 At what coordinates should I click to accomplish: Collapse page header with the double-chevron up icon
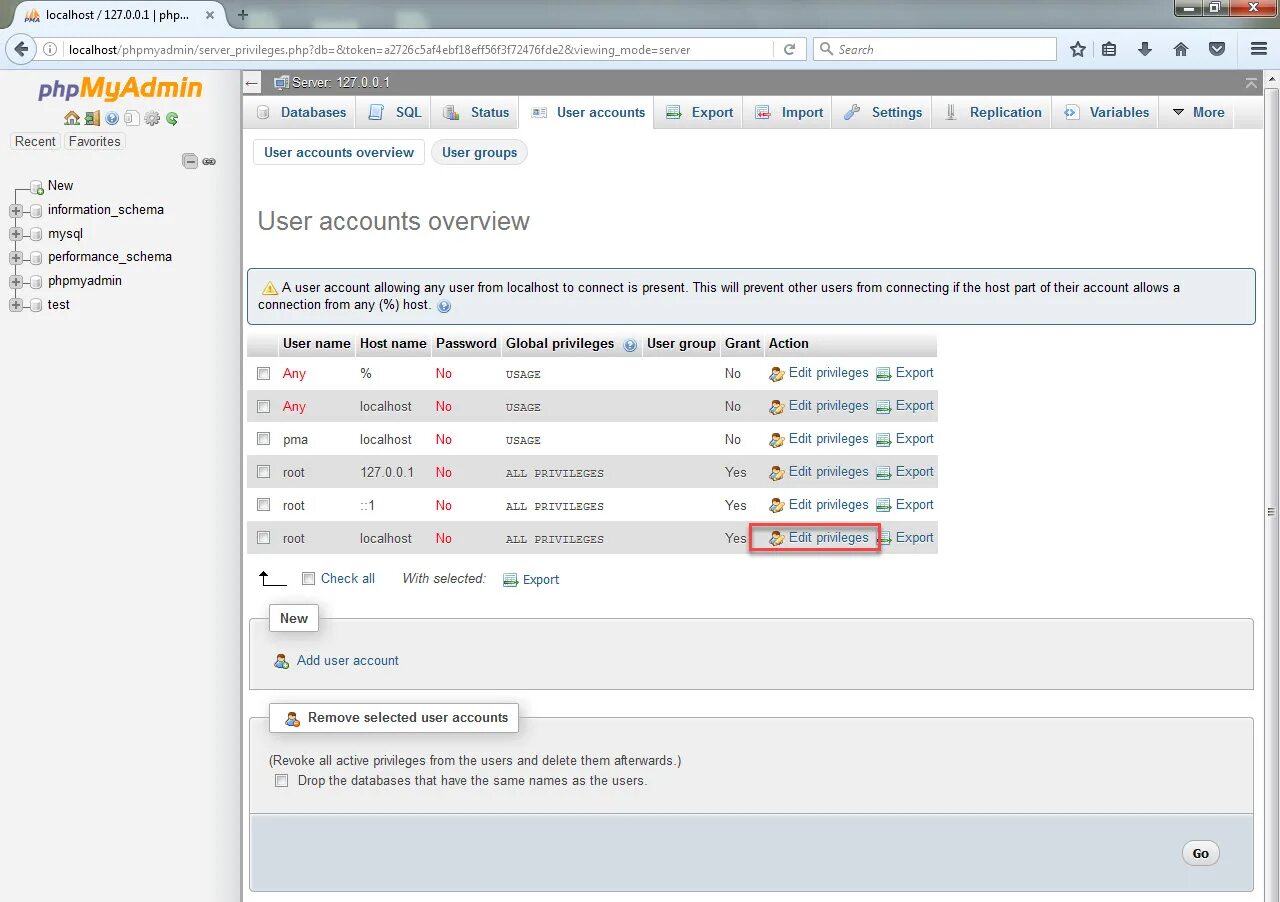point(1251,82)
